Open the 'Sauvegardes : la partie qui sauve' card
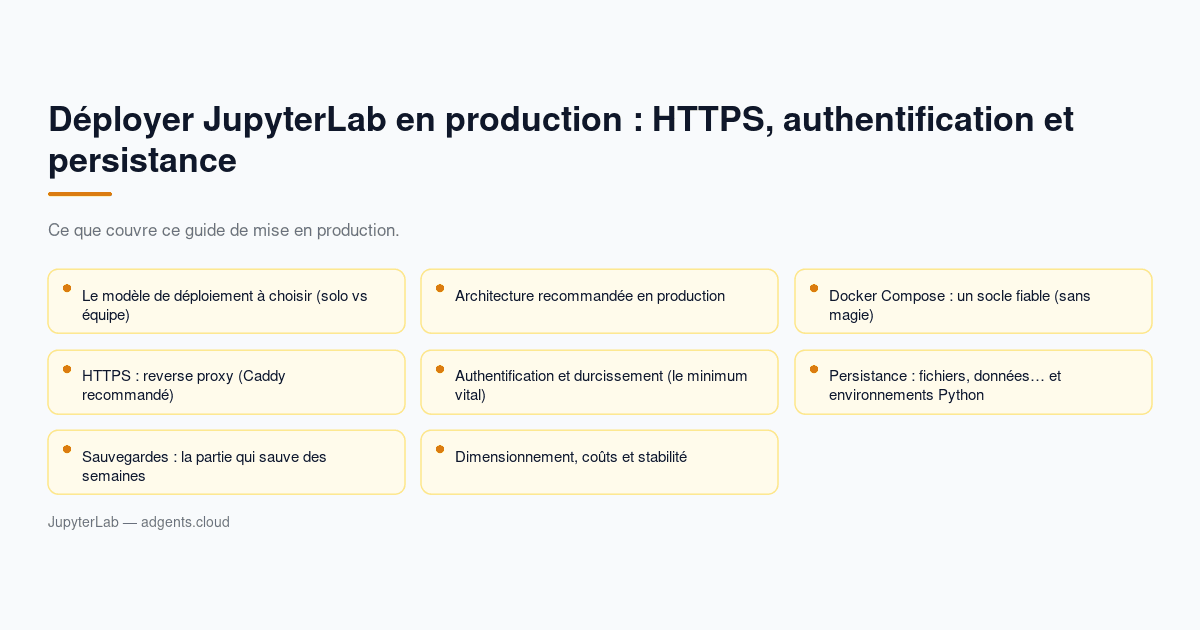 [x=226, y=462]
